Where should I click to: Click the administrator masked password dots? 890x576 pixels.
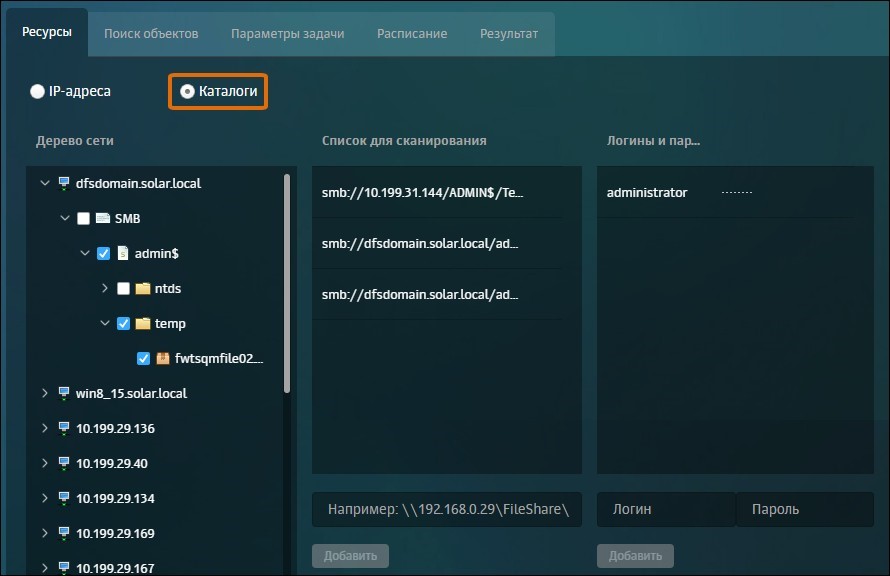tap(737, 192)
